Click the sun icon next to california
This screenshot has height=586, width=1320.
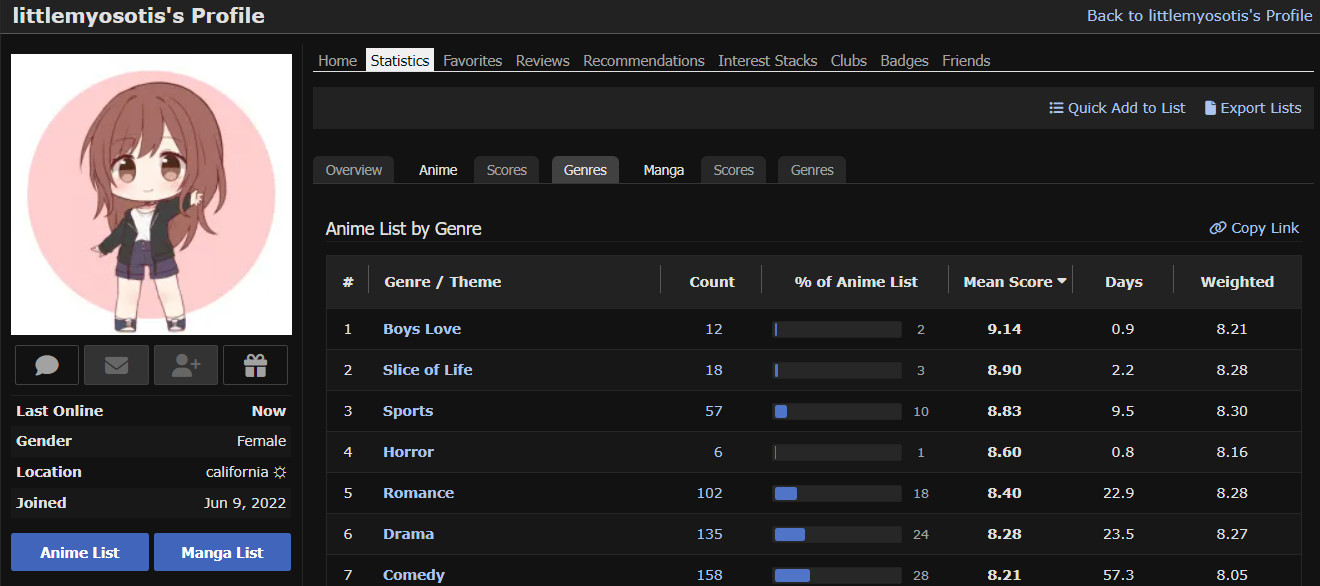click(x=280, y=472)
